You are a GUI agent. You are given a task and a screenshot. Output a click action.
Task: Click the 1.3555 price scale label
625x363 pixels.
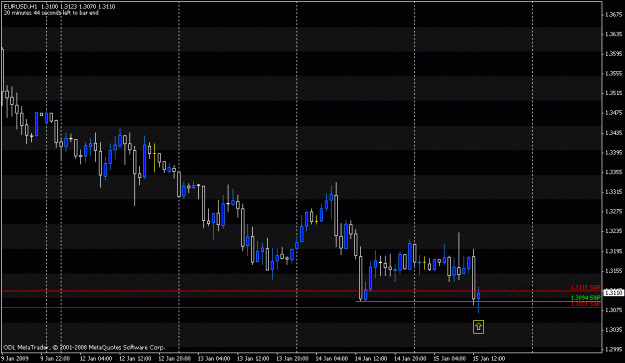coord(613,74)
